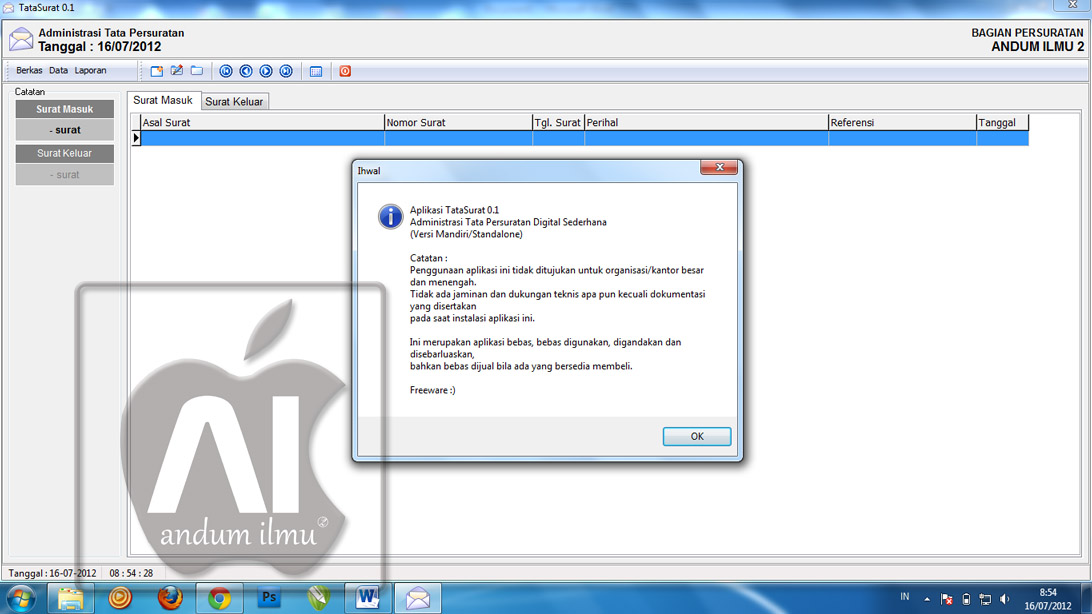Confirm the Ihwal dialog with OK

[696, 436]
